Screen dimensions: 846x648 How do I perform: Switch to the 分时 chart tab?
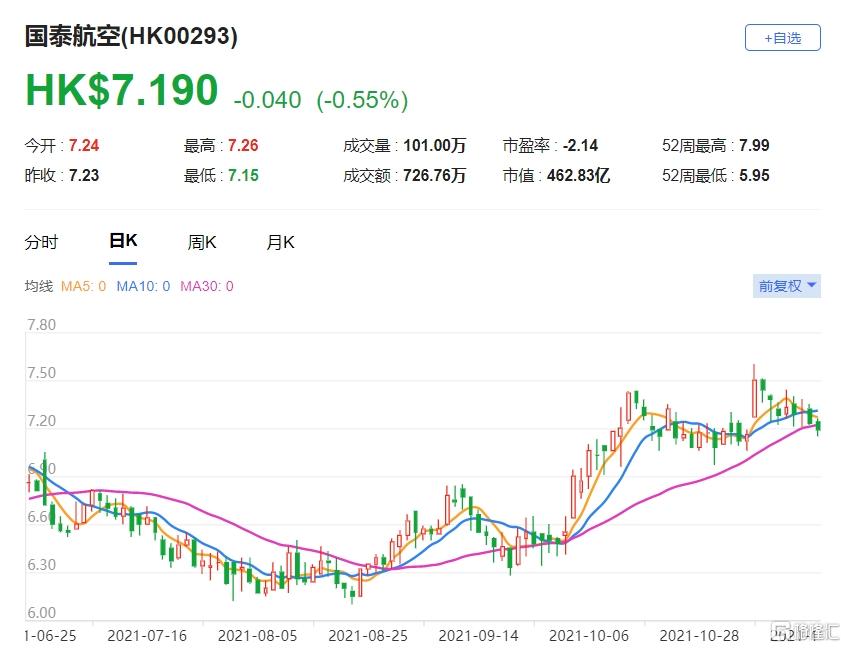click(41, 242)
